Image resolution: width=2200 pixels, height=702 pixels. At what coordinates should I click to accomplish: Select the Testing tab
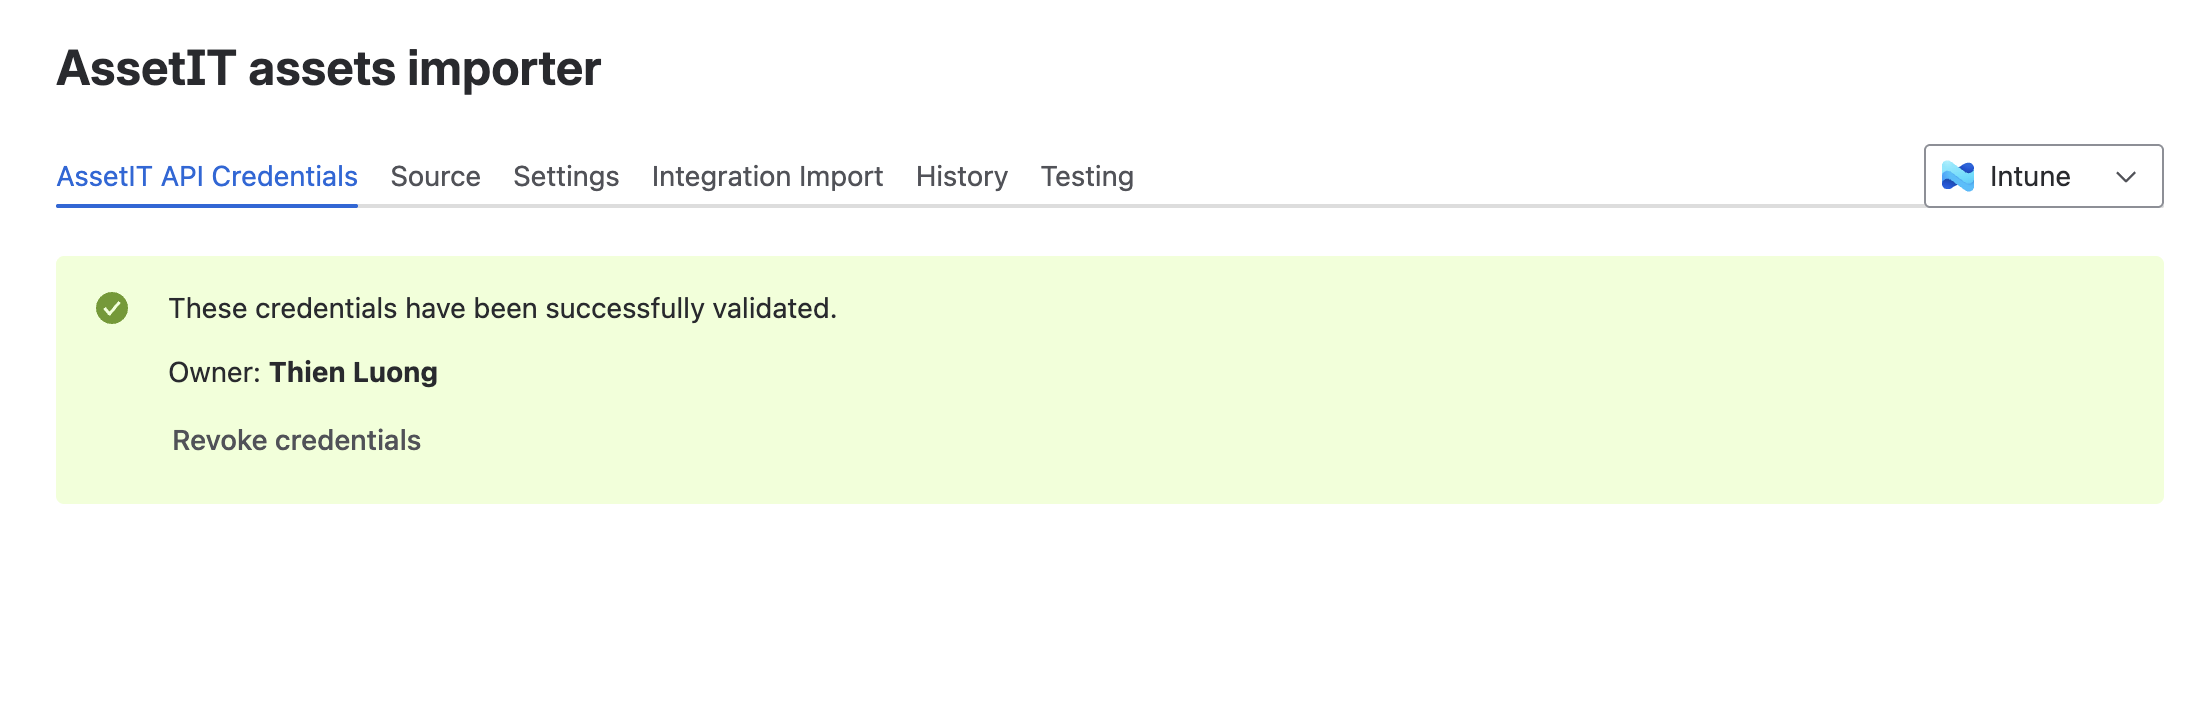click(1087, 176)
